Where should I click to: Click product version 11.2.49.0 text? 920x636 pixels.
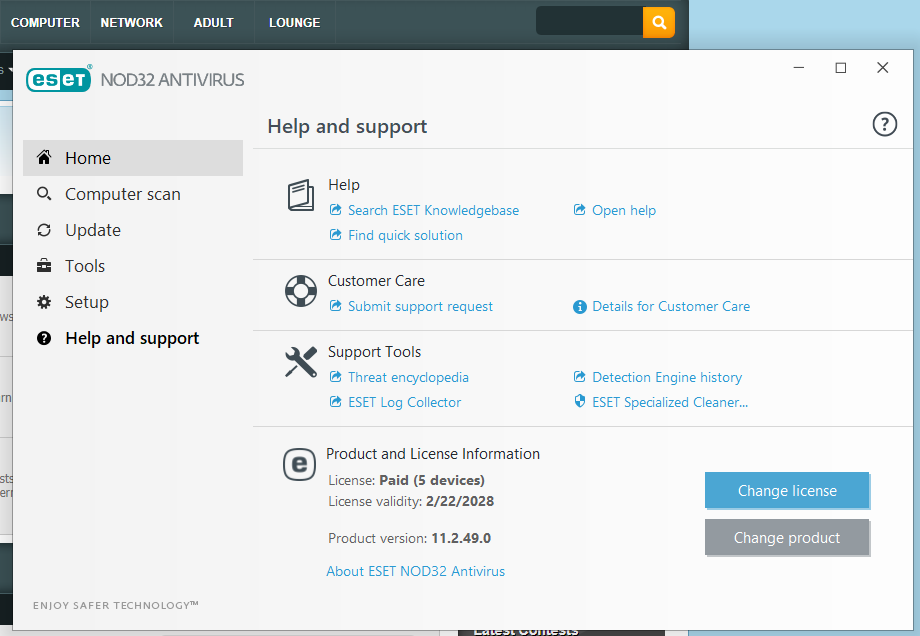point(461,538)
